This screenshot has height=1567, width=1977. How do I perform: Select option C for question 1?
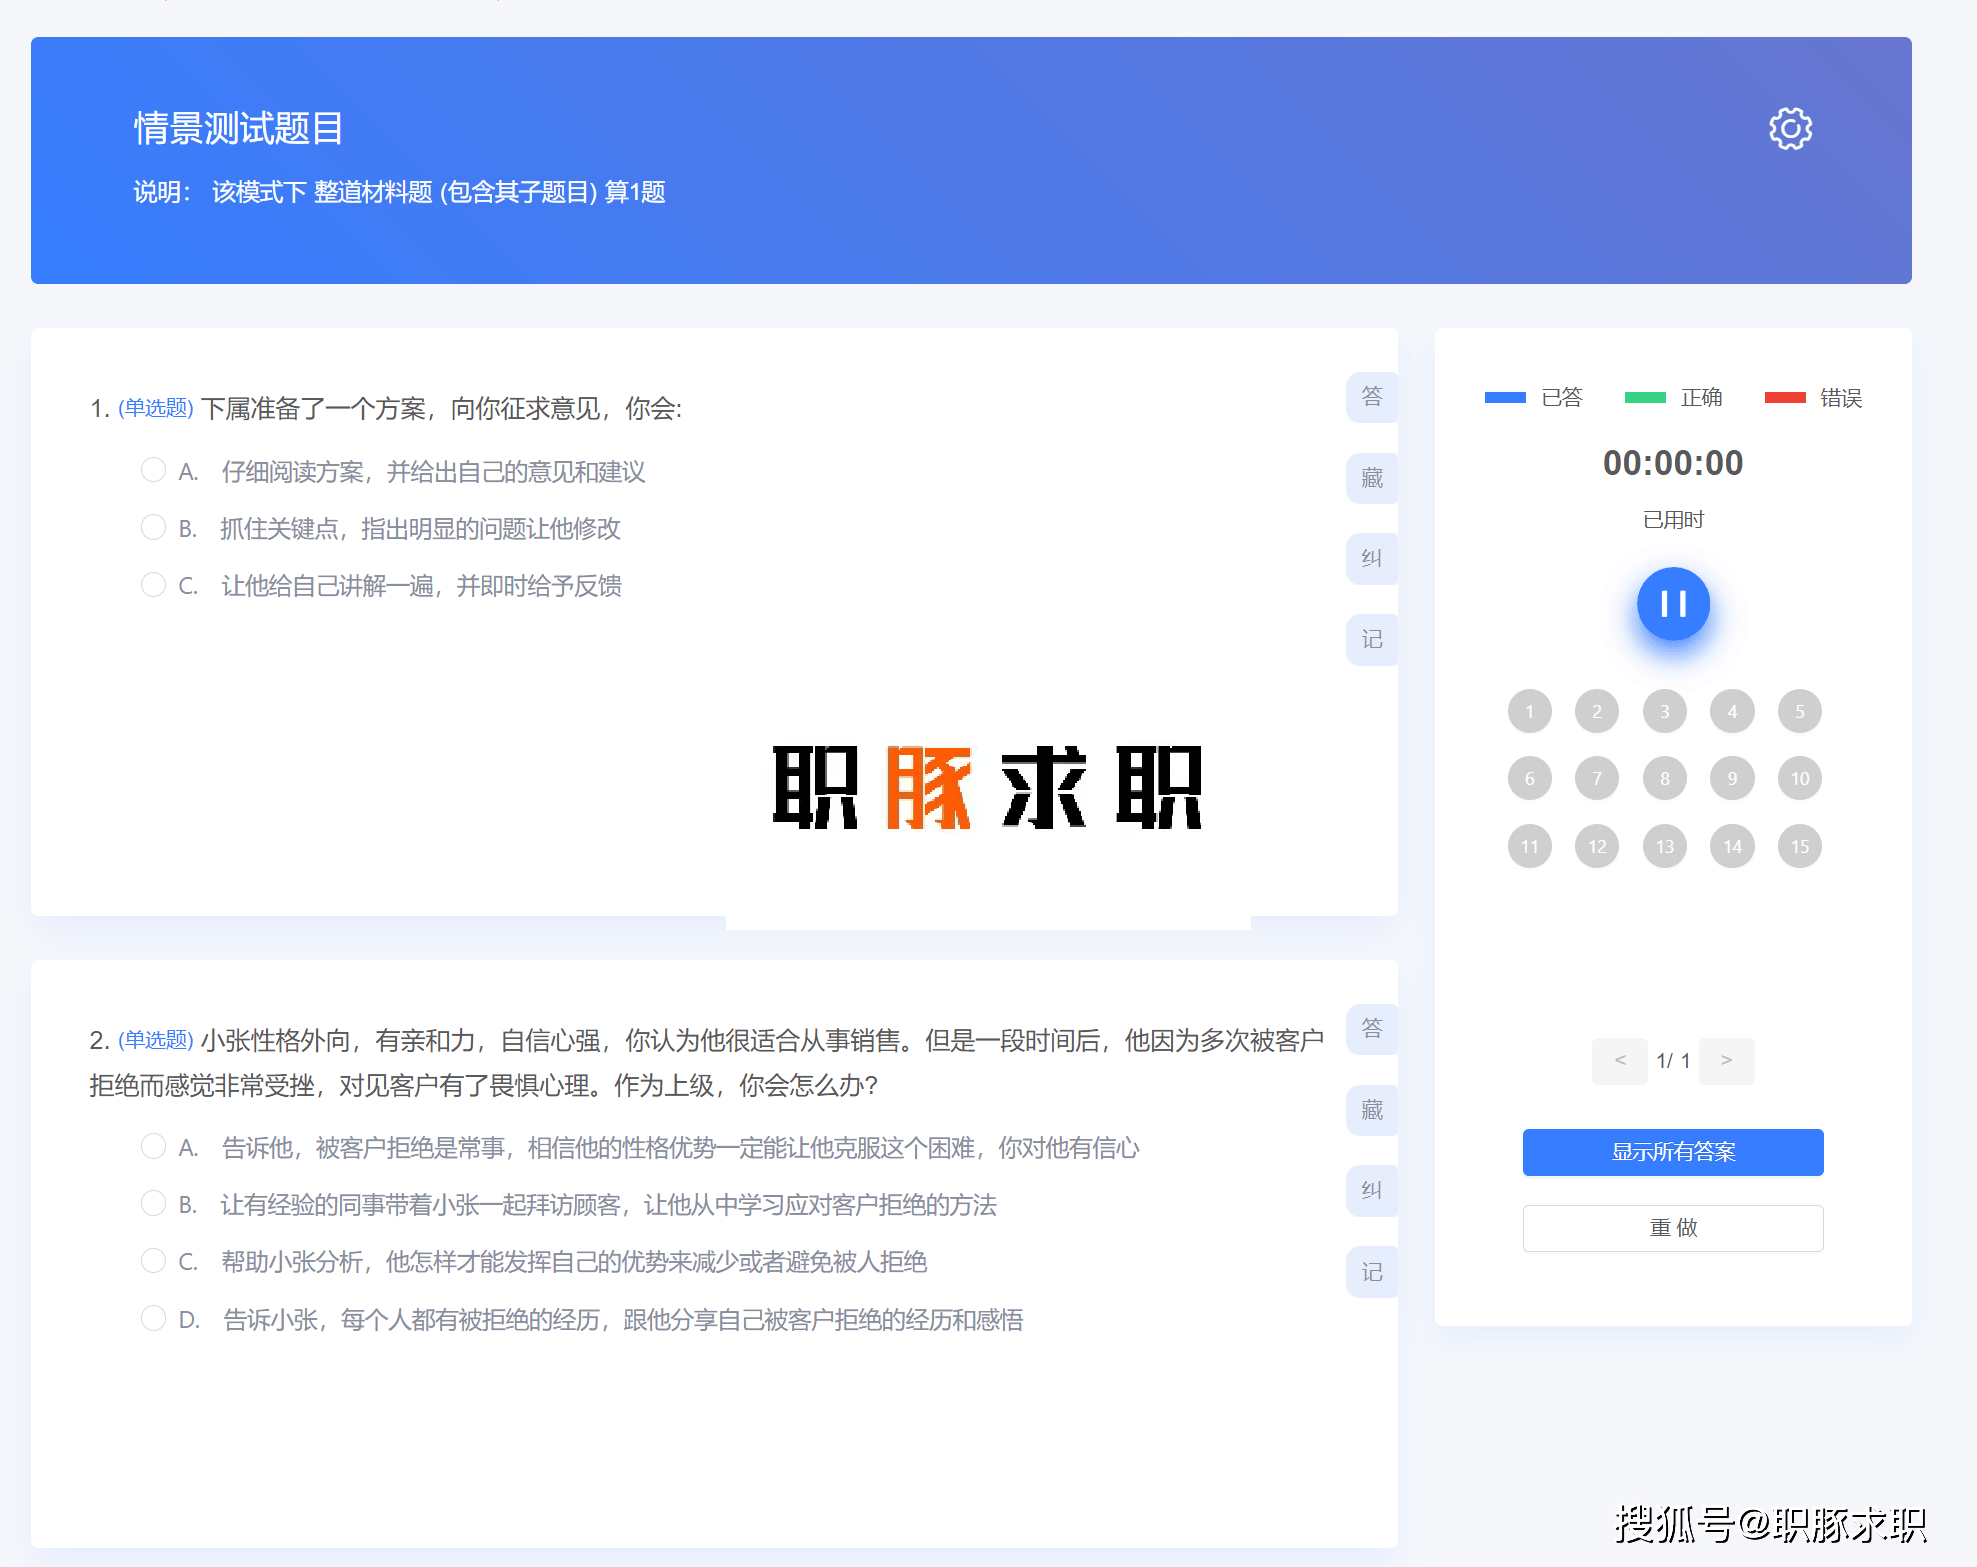(x=153, y=584)
